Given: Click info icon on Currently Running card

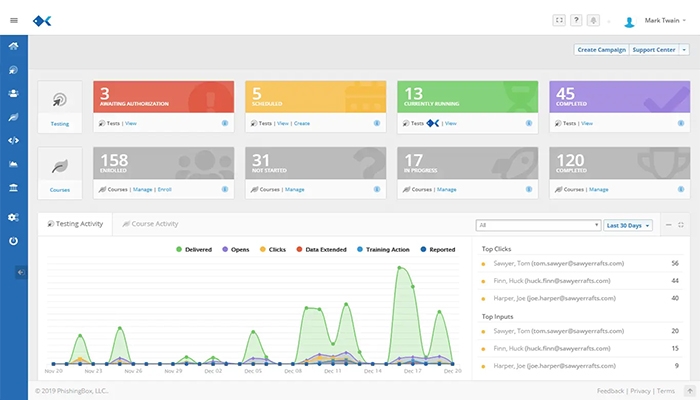Looking at the screenshot, I should tap(529, 123).
